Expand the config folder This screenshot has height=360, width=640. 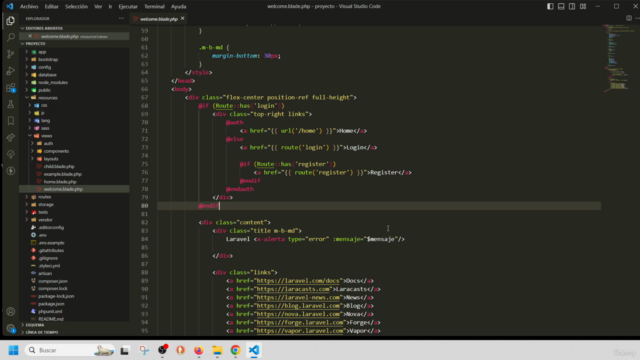[44, 67]
